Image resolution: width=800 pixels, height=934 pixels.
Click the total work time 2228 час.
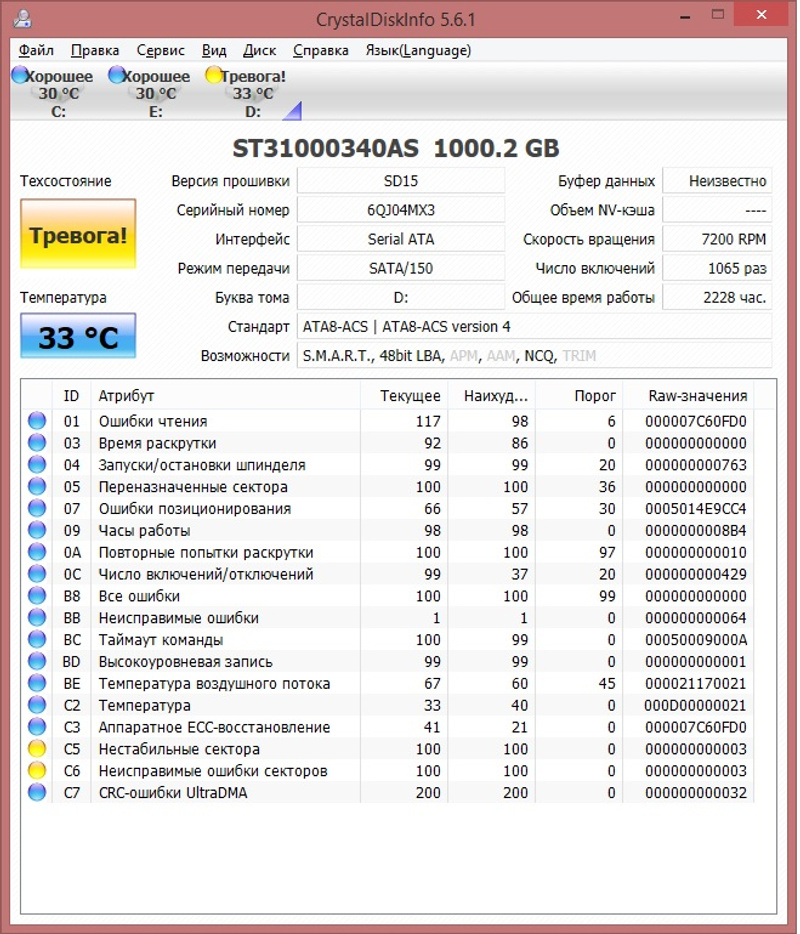click(717, 297)
